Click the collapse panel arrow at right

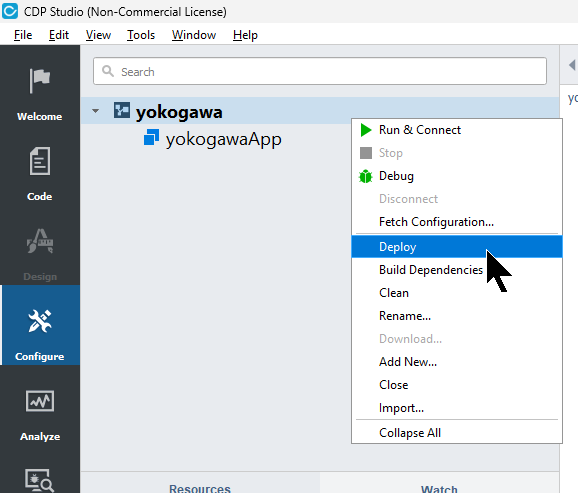point(572,65)
